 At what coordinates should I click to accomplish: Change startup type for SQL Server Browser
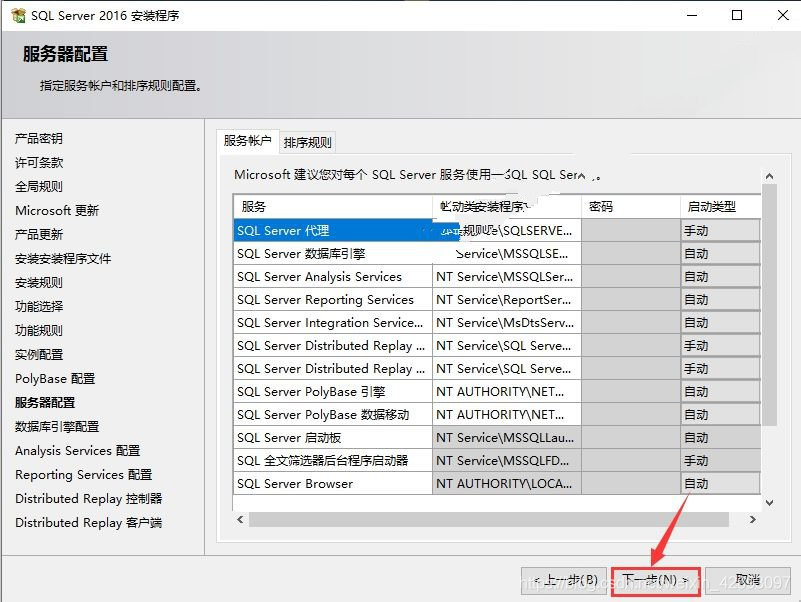click(720, 483)
